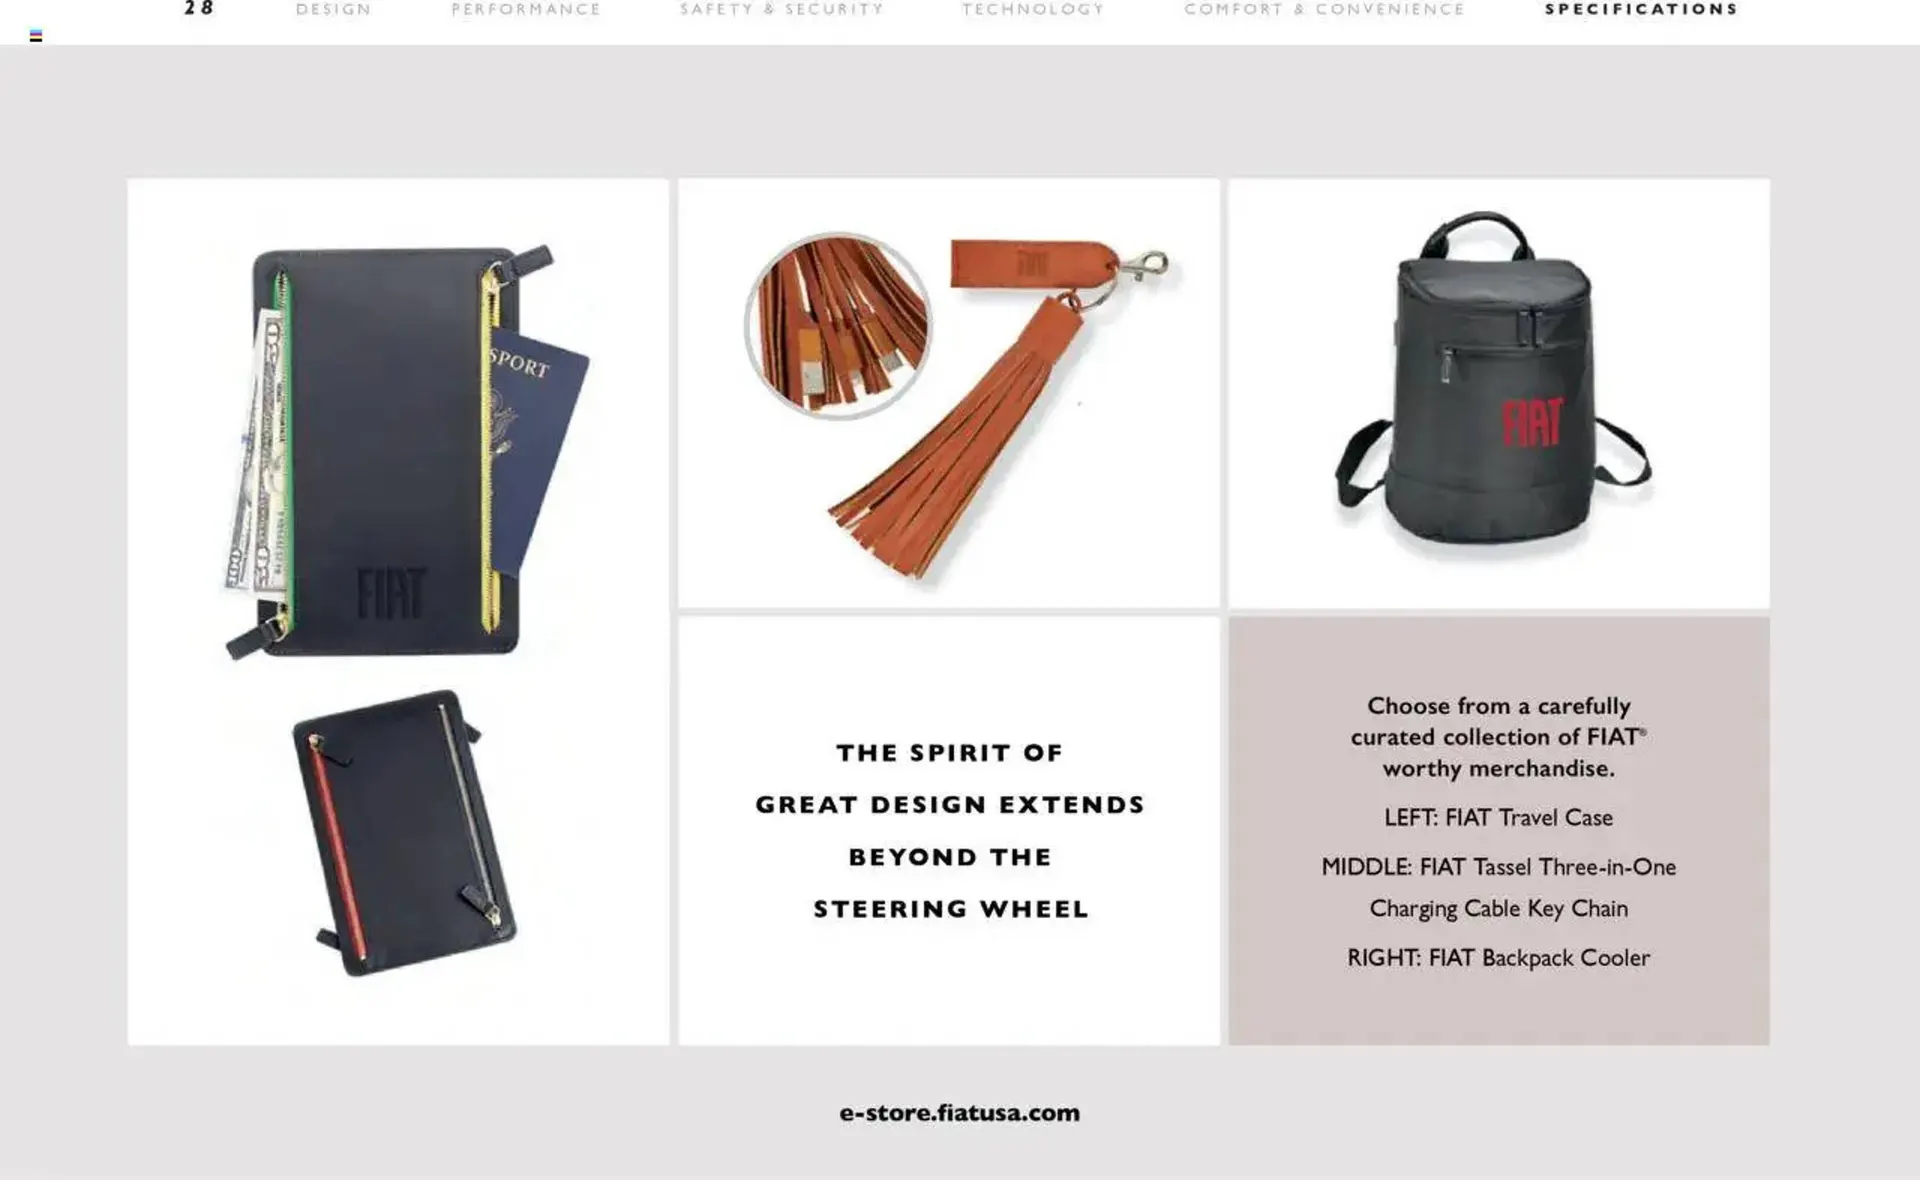1920x1180 pixels.
Task: Click the Specifications tab
Action: coord(1641,9)
